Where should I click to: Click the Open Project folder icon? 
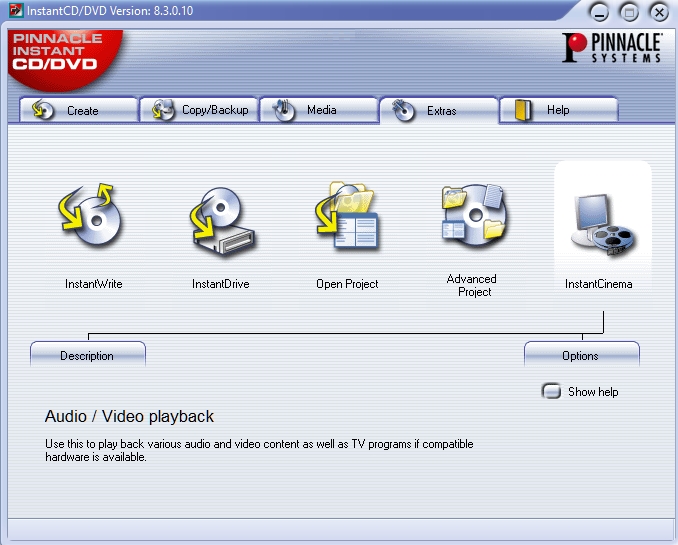point(347,216)
